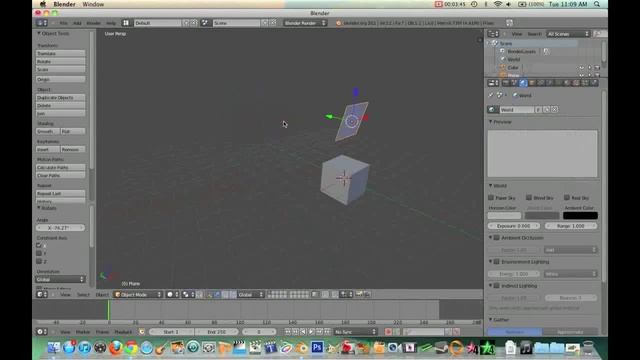Click the add new world plus icon

[547, 109]
